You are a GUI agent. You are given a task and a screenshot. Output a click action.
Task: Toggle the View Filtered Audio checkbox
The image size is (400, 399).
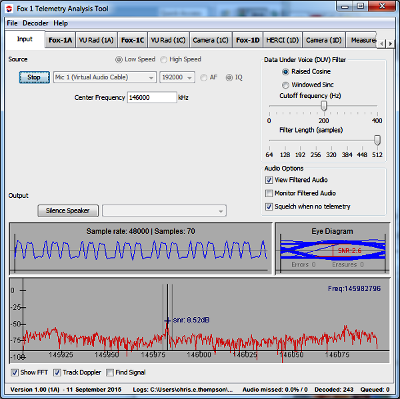point(269,180)
